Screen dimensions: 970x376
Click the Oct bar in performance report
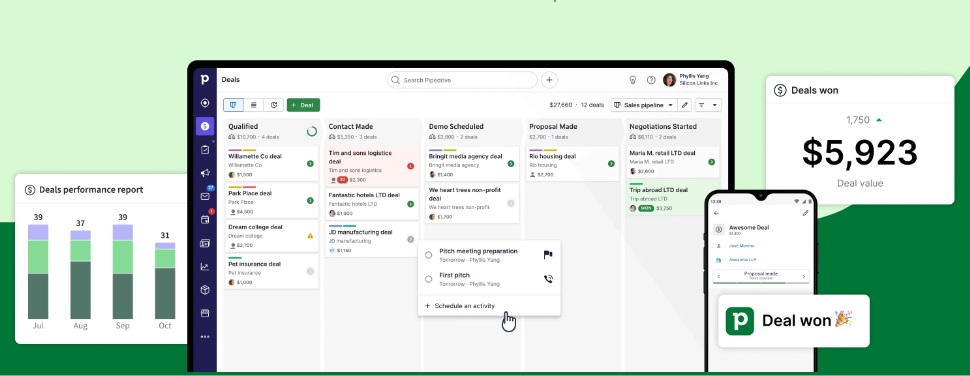tap(165, 281)
